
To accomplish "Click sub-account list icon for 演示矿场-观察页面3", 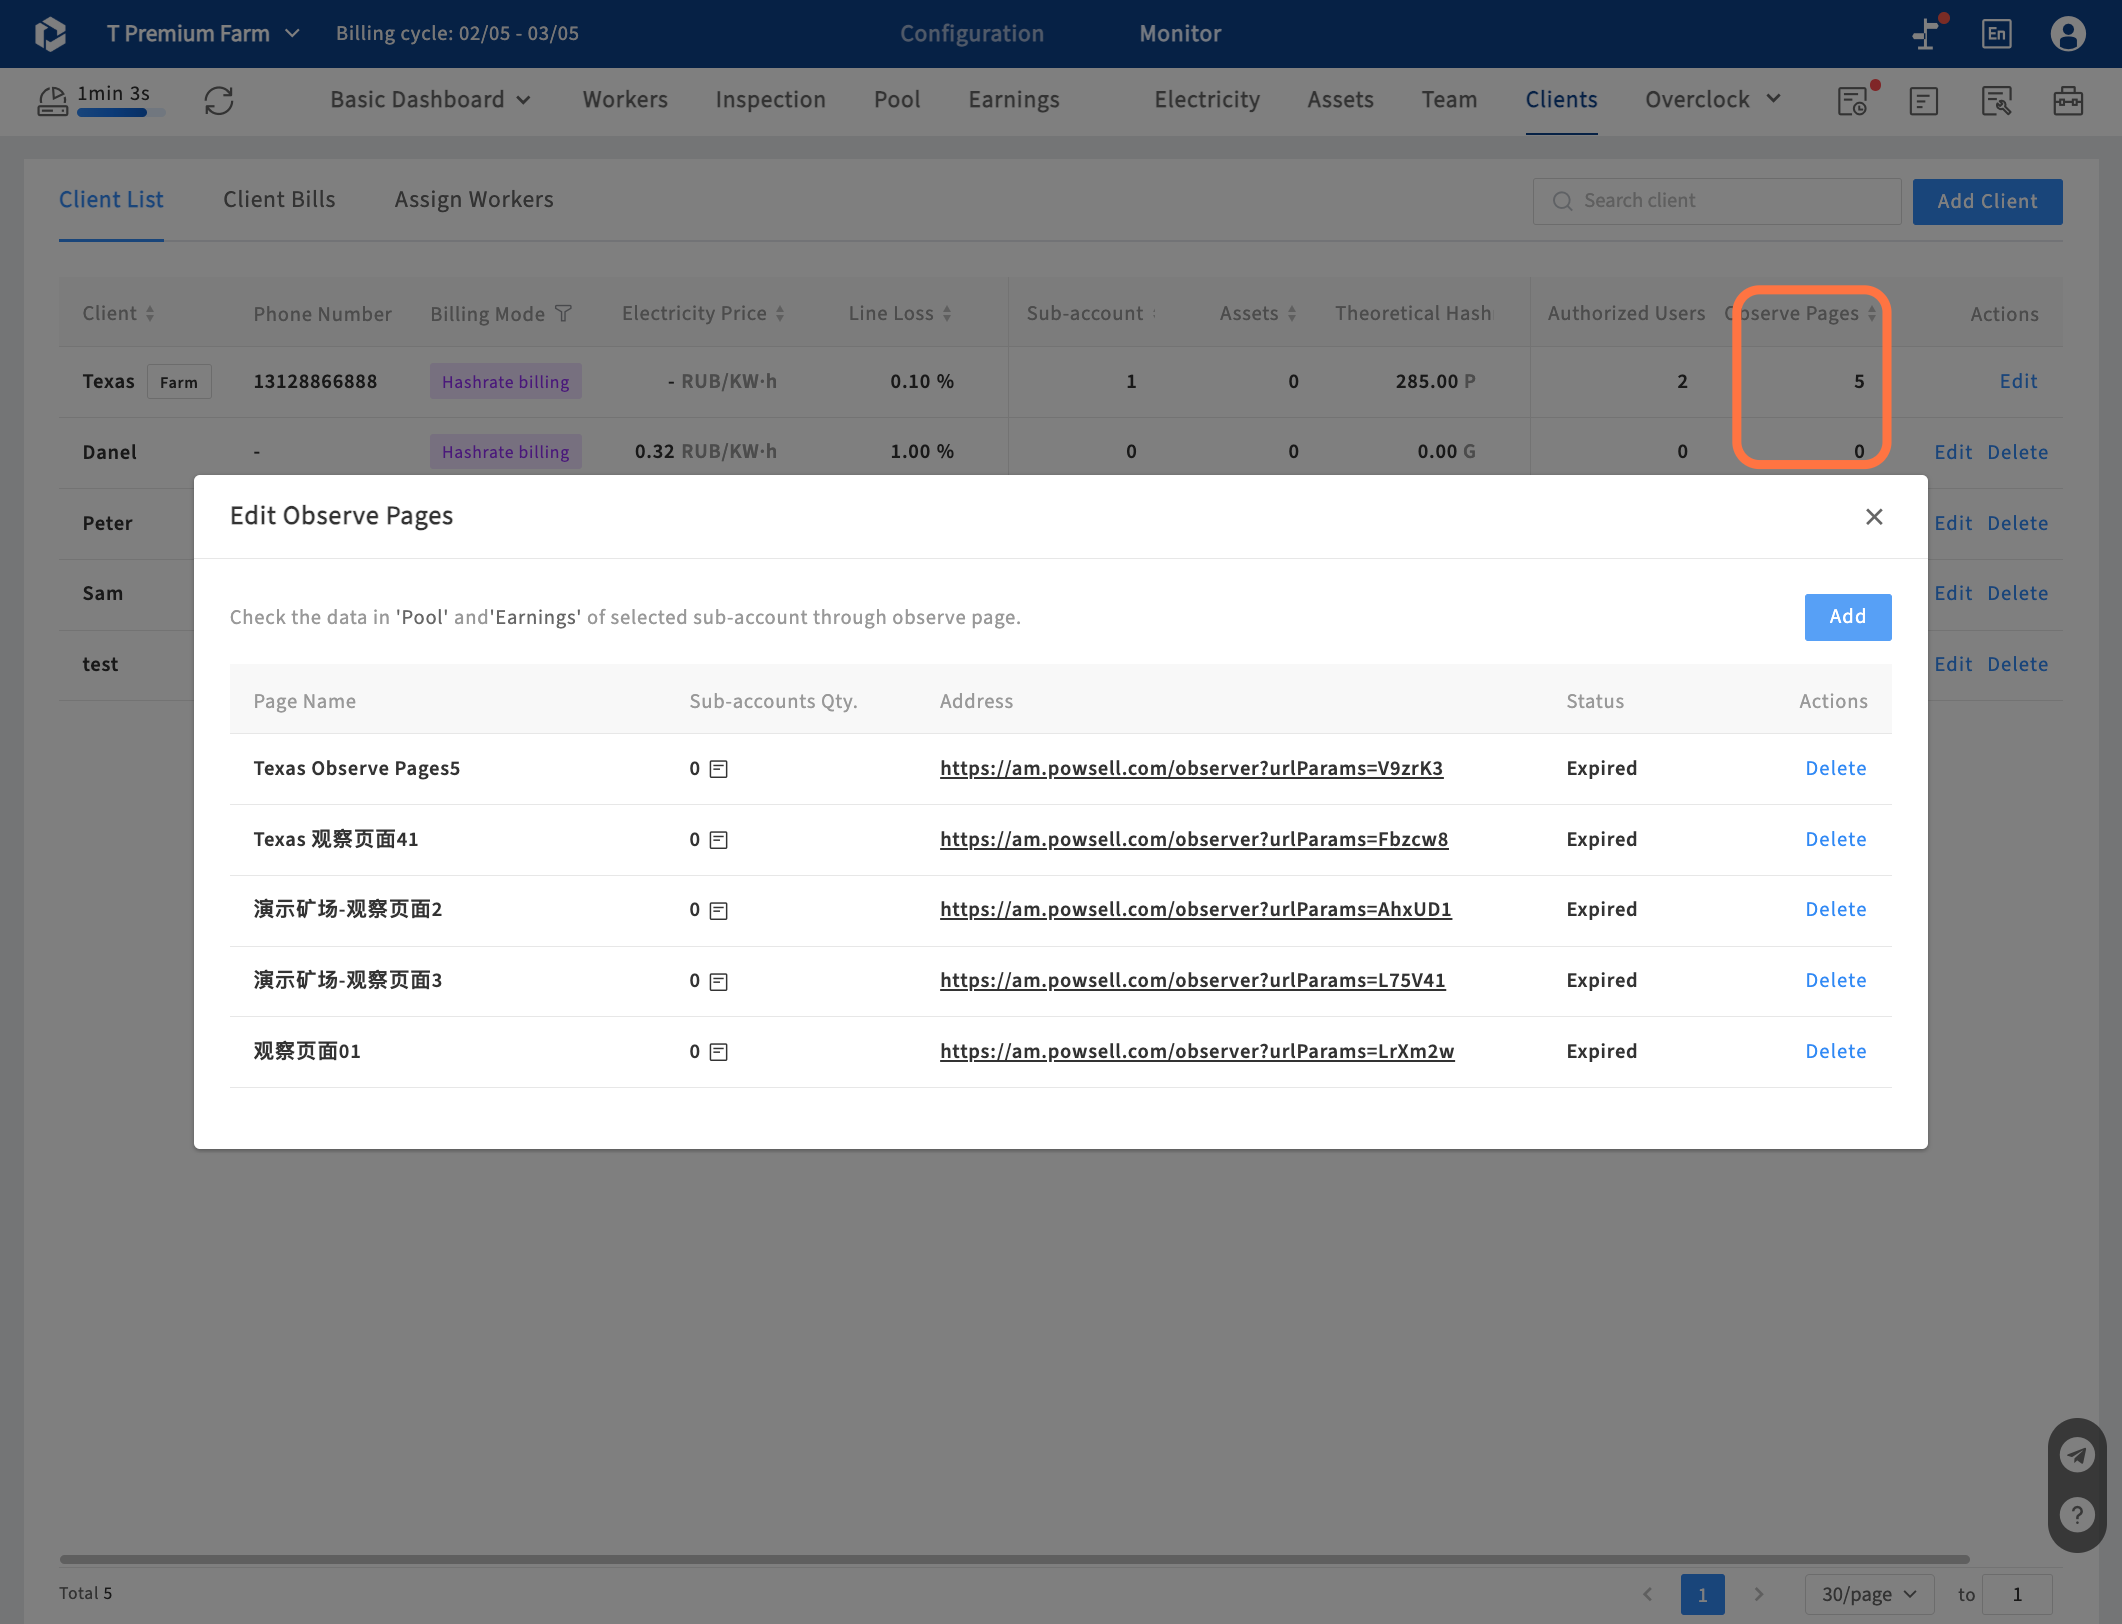I will pyautogui.click(x=718, y=981).
